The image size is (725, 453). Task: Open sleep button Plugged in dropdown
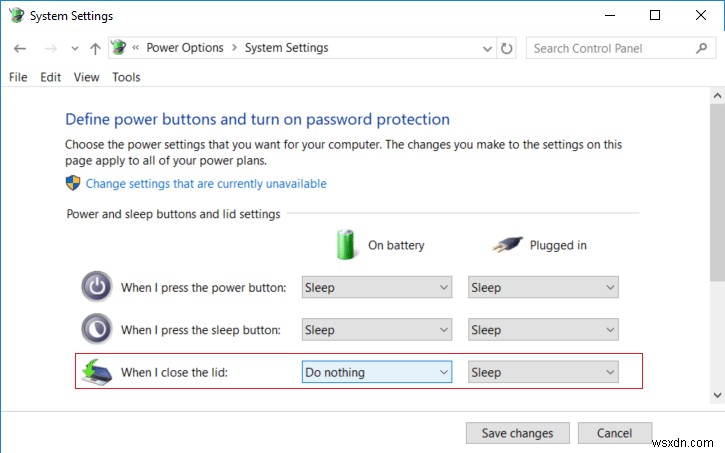(x=543, y=330)
